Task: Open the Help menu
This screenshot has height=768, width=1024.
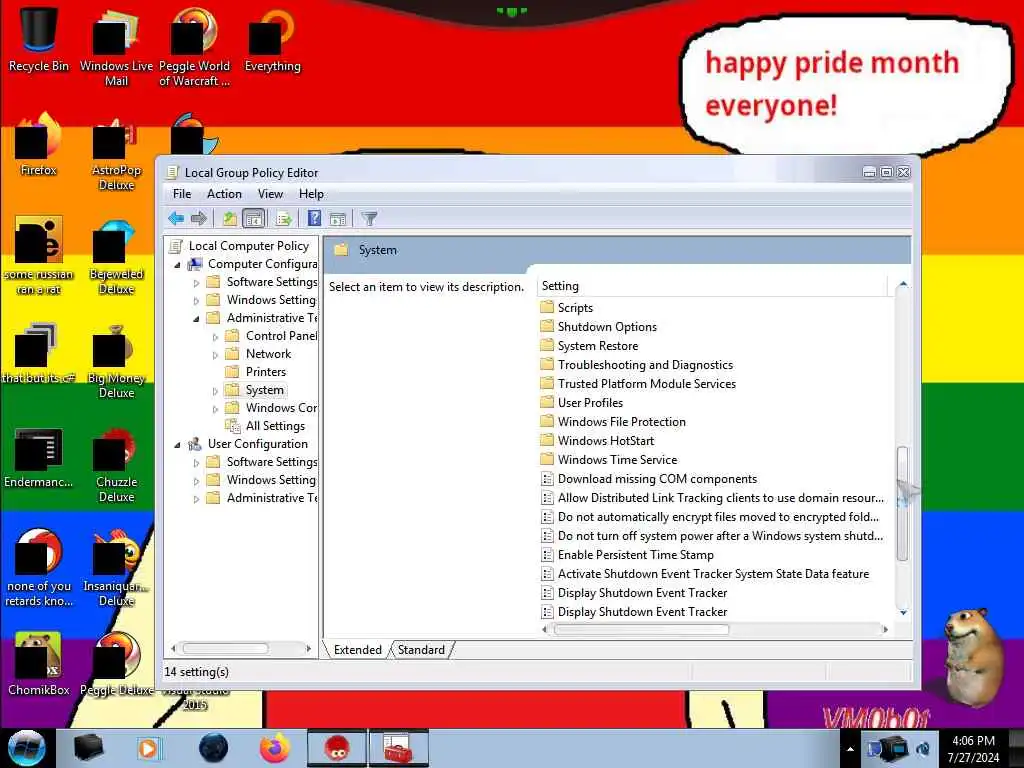Action: (311, 194)
